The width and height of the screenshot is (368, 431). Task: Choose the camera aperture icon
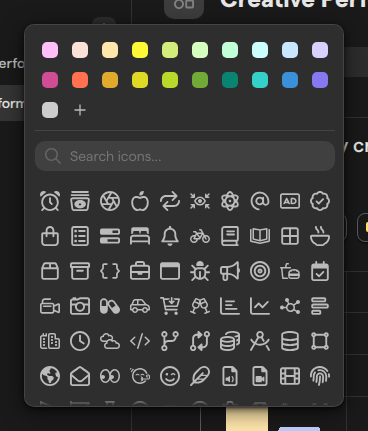point(110,201)
